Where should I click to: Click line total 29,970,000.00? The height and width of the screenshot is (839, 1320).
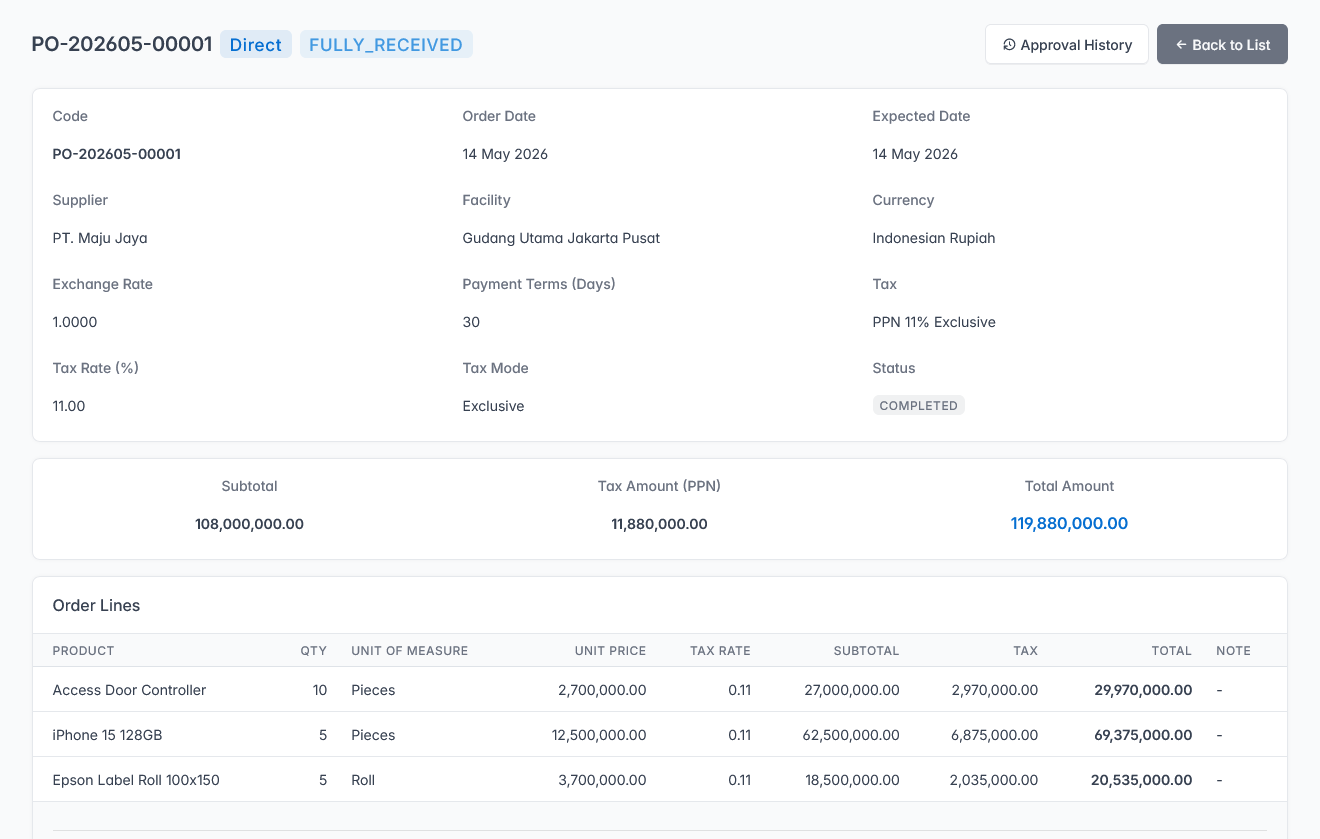point(1143,690)
